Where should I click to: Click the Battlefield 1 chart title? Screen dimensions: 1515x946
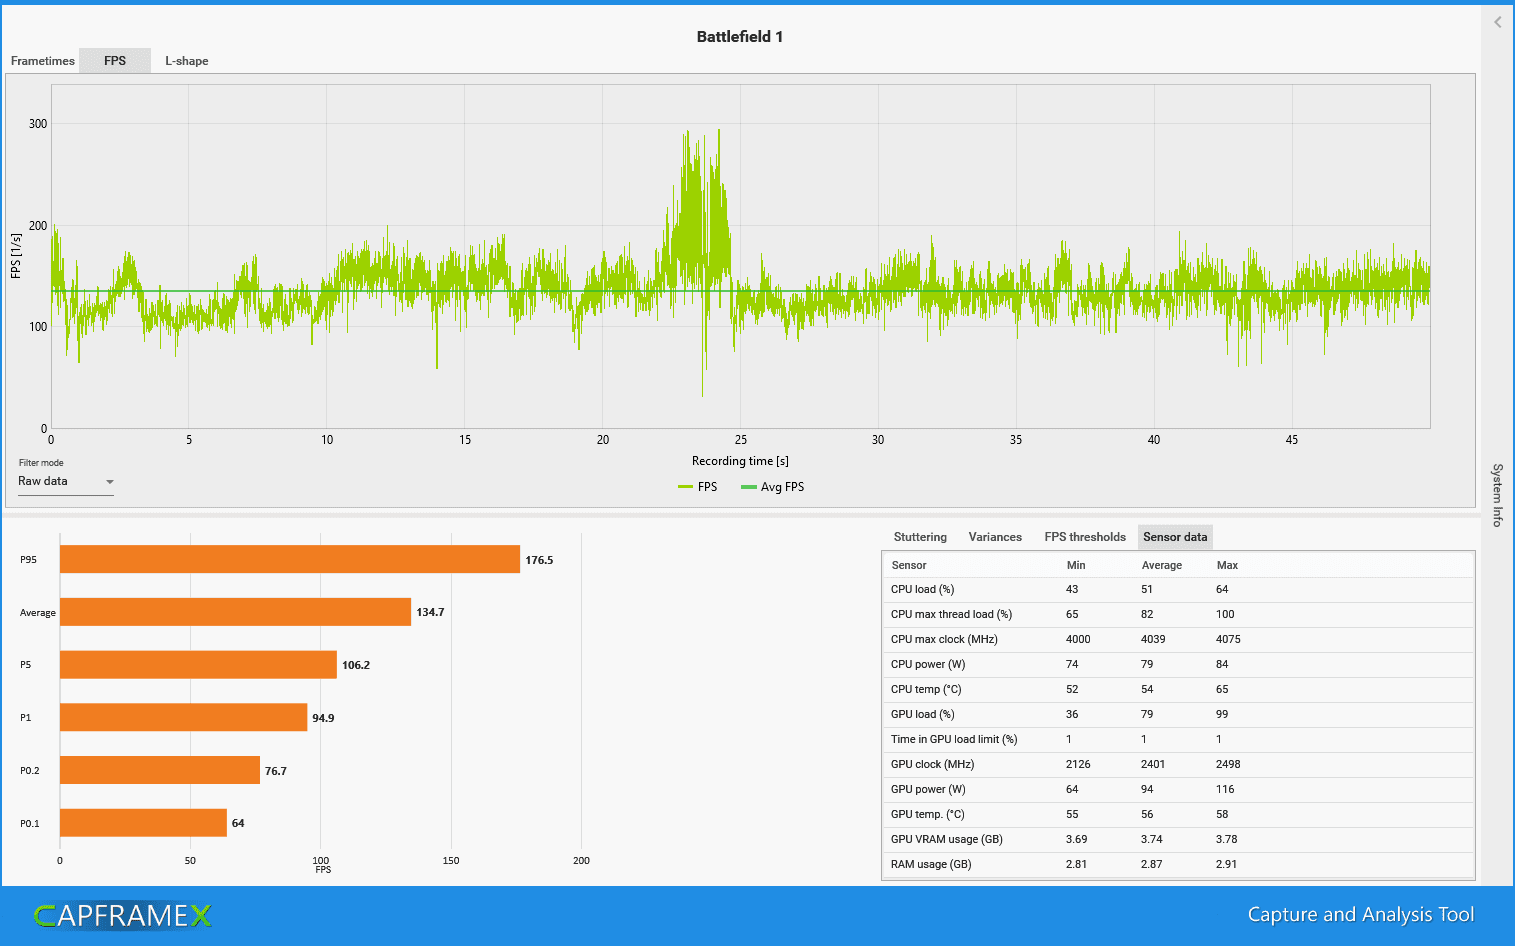(740, 37)
